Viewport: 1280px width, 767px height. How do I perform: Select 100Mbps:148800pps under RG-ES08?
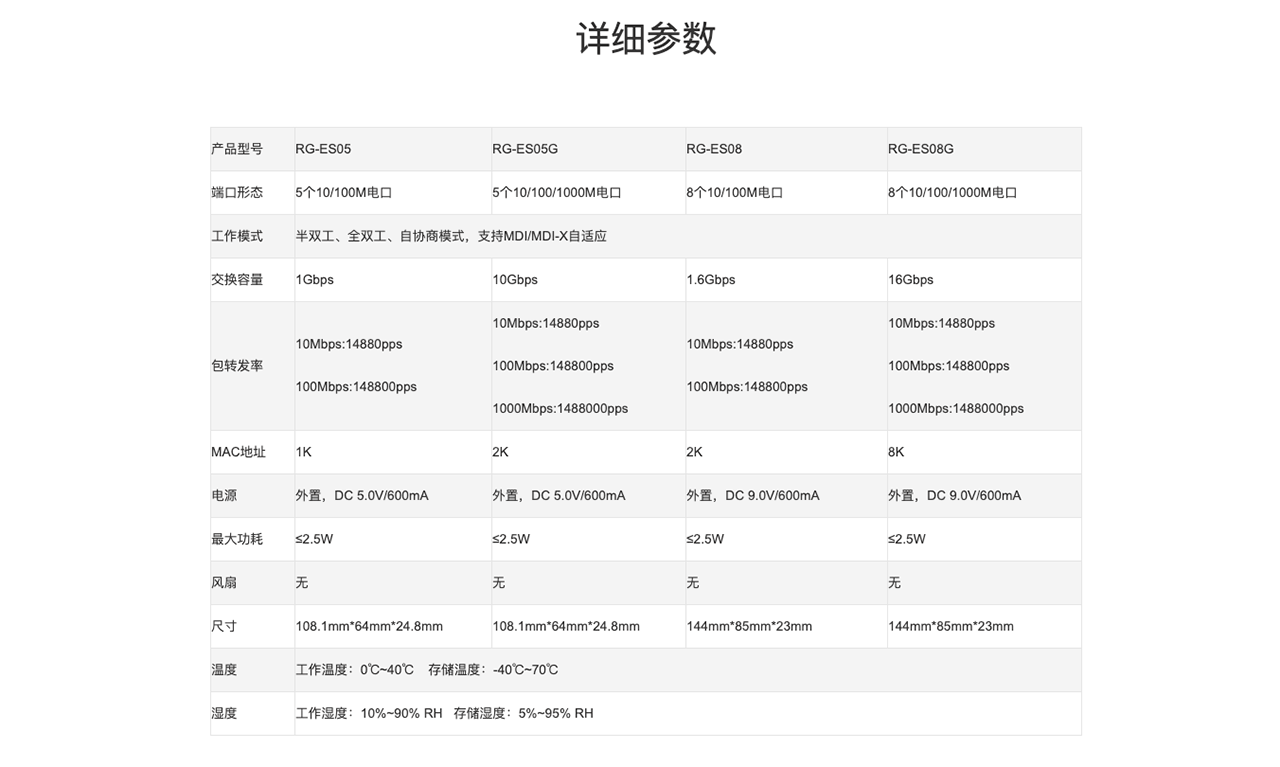coord(747,387)
